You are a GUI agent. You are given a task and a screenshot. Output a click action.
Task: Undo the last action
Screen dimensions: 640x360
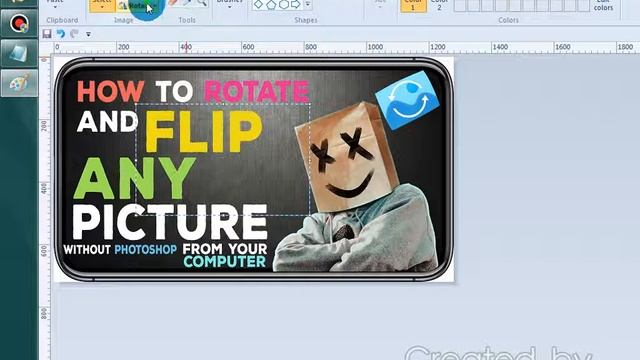61,33
